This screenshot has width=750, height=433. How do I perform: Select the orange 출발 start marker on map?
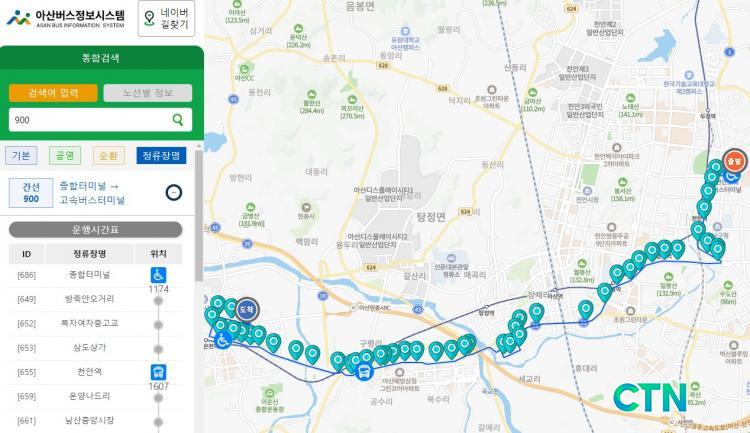(x=734, y=161)
